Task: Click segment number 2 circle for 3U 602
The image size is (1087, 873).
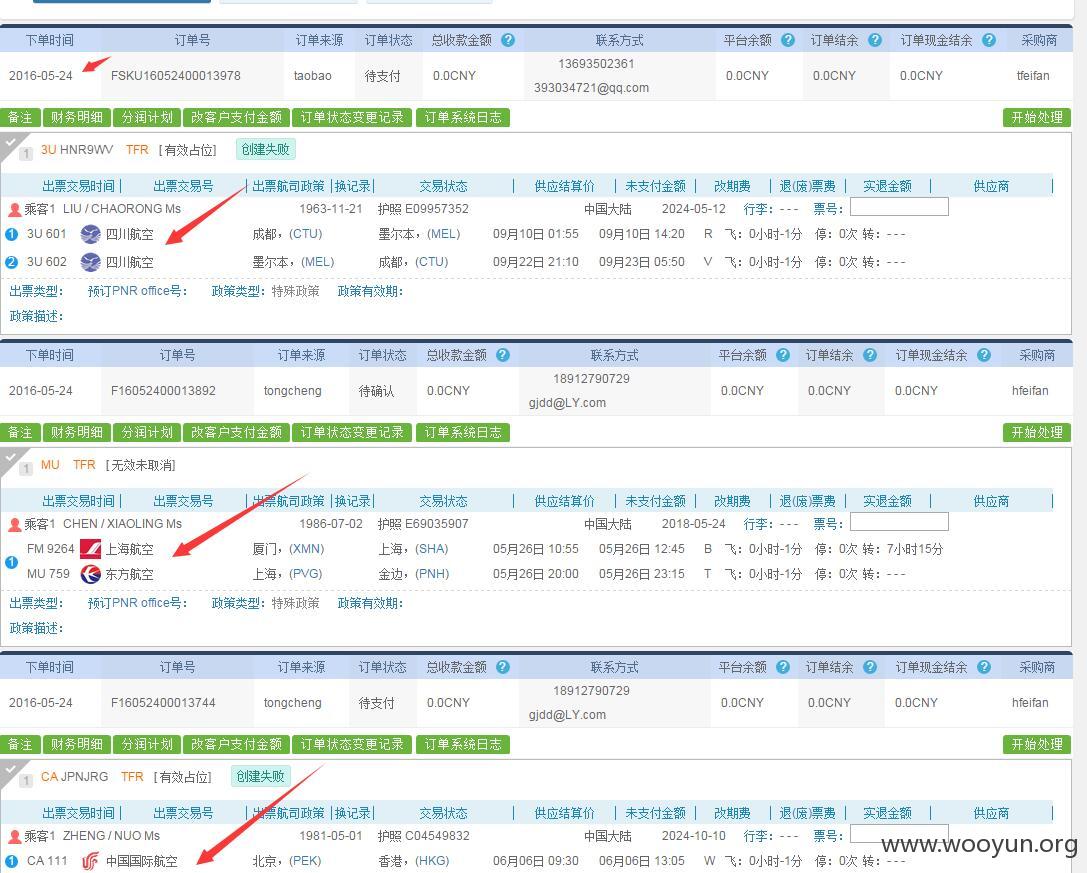Action: [11, 262]
